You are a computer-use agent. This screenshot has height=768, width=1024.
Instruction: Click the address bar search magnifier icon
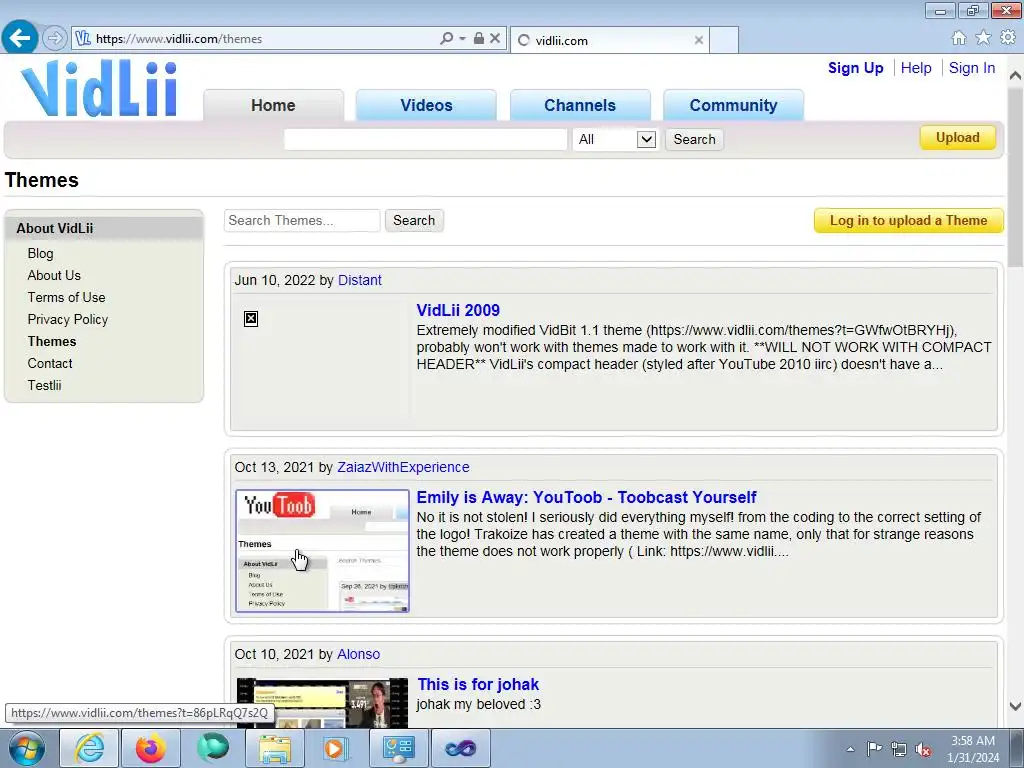coord(446,39)
